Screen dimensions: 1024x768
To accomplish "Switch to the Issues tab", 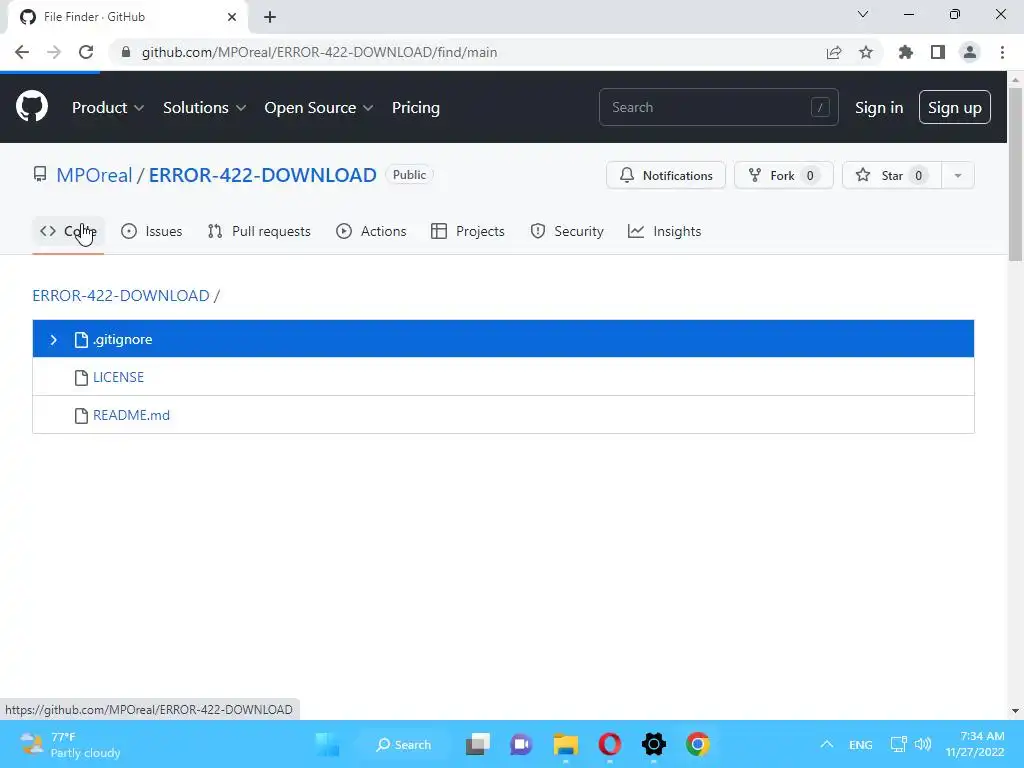I will [x=152, y=231].
